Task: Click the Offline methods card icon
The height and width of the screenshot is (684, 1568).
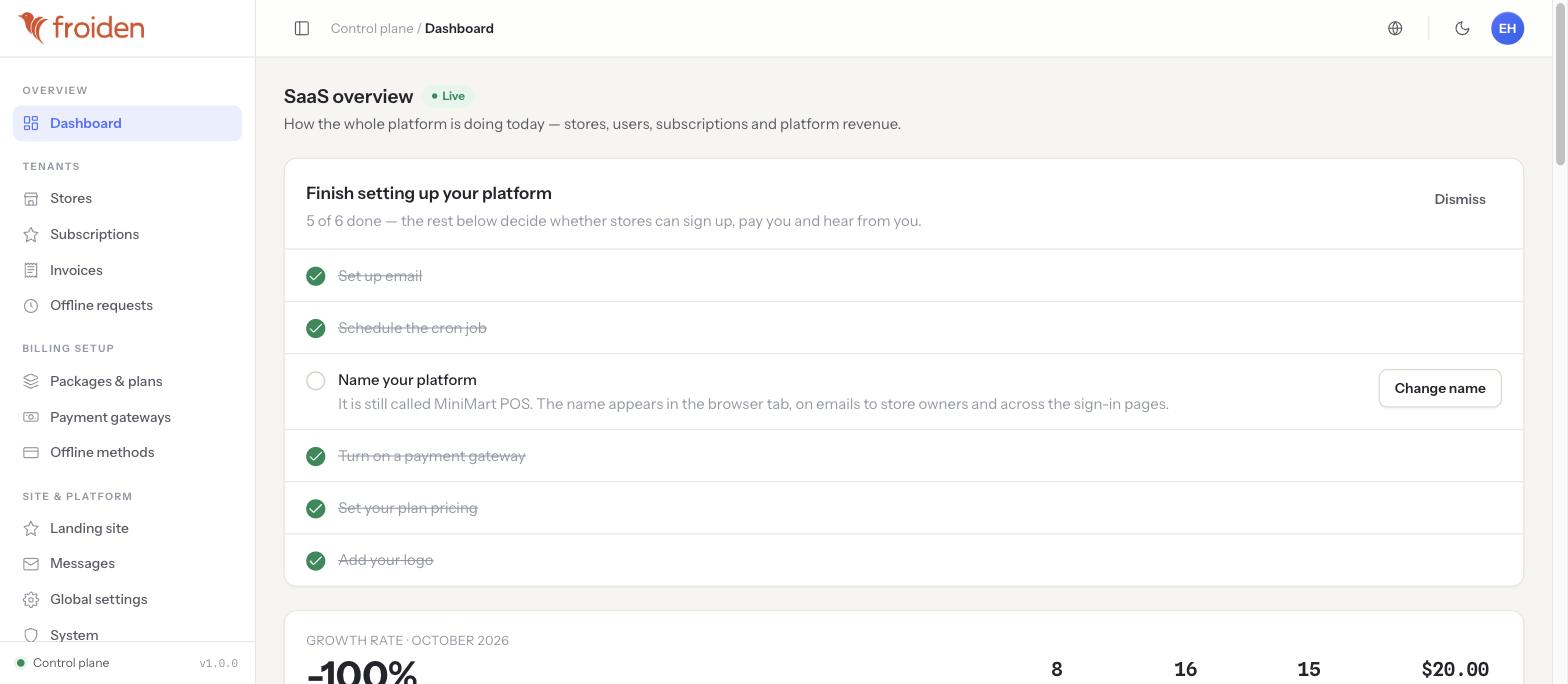Action: pos(31,453)
